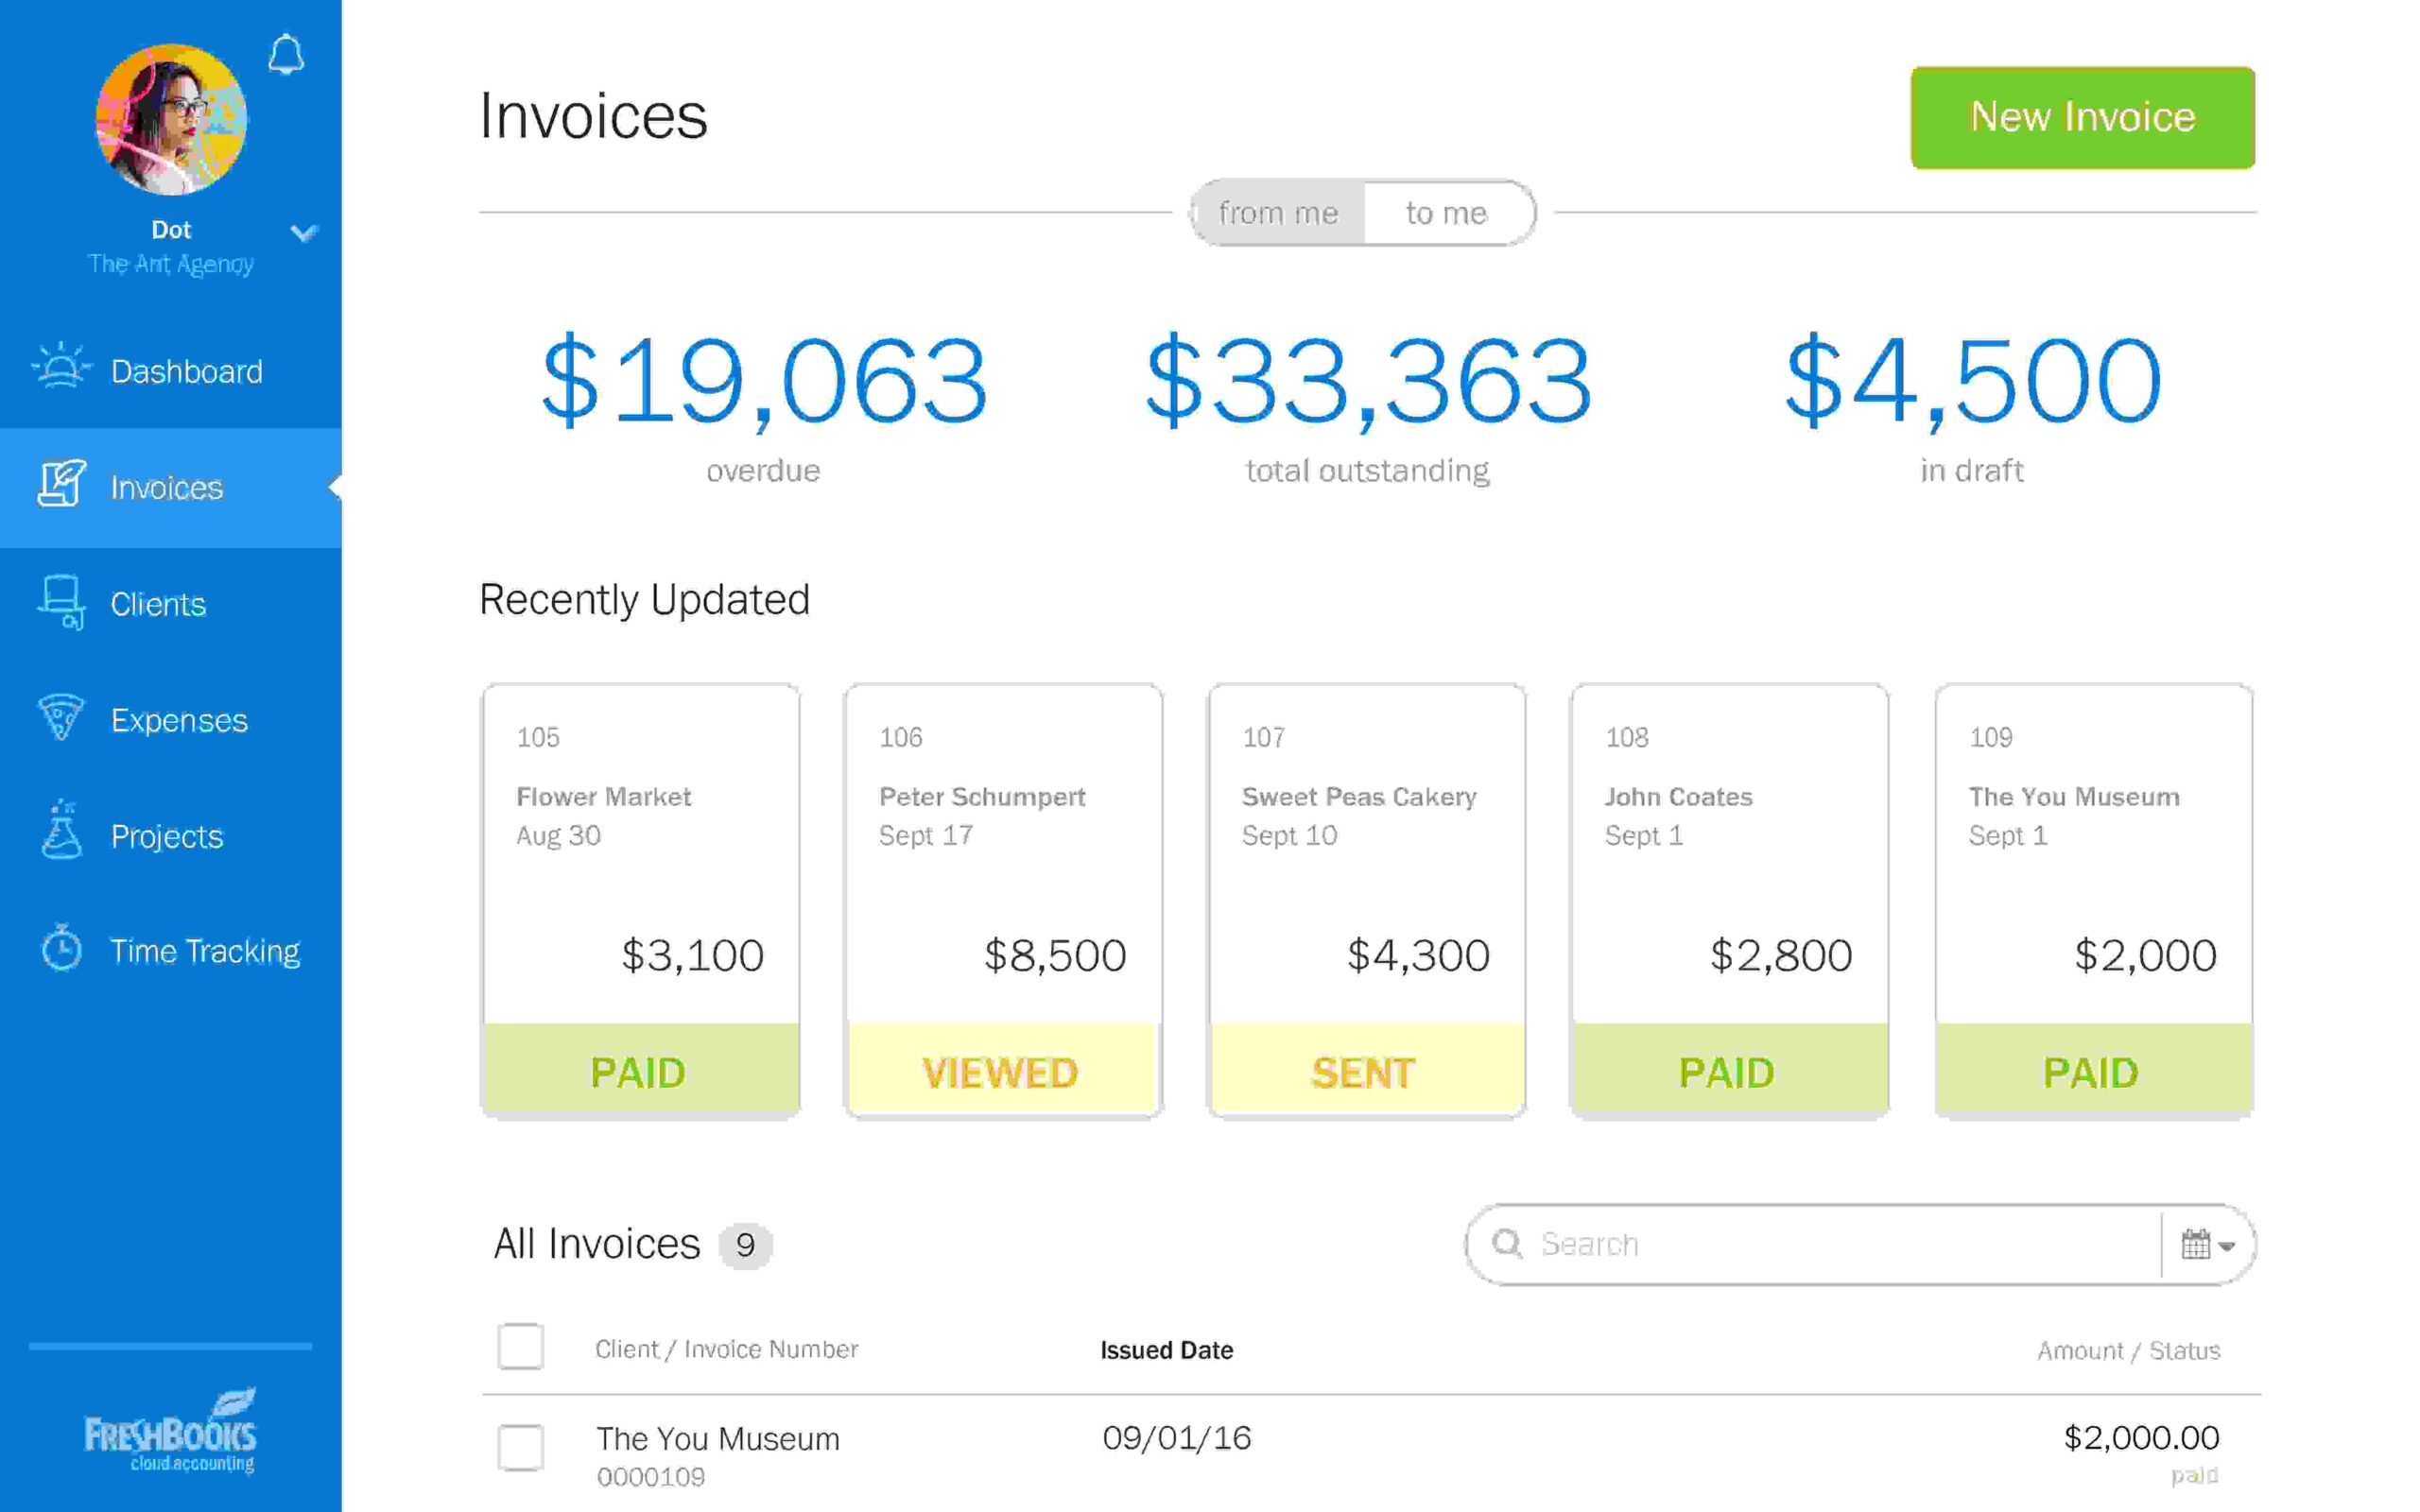Click the SENT status bar on invoice 107

click(1364, 1071)
